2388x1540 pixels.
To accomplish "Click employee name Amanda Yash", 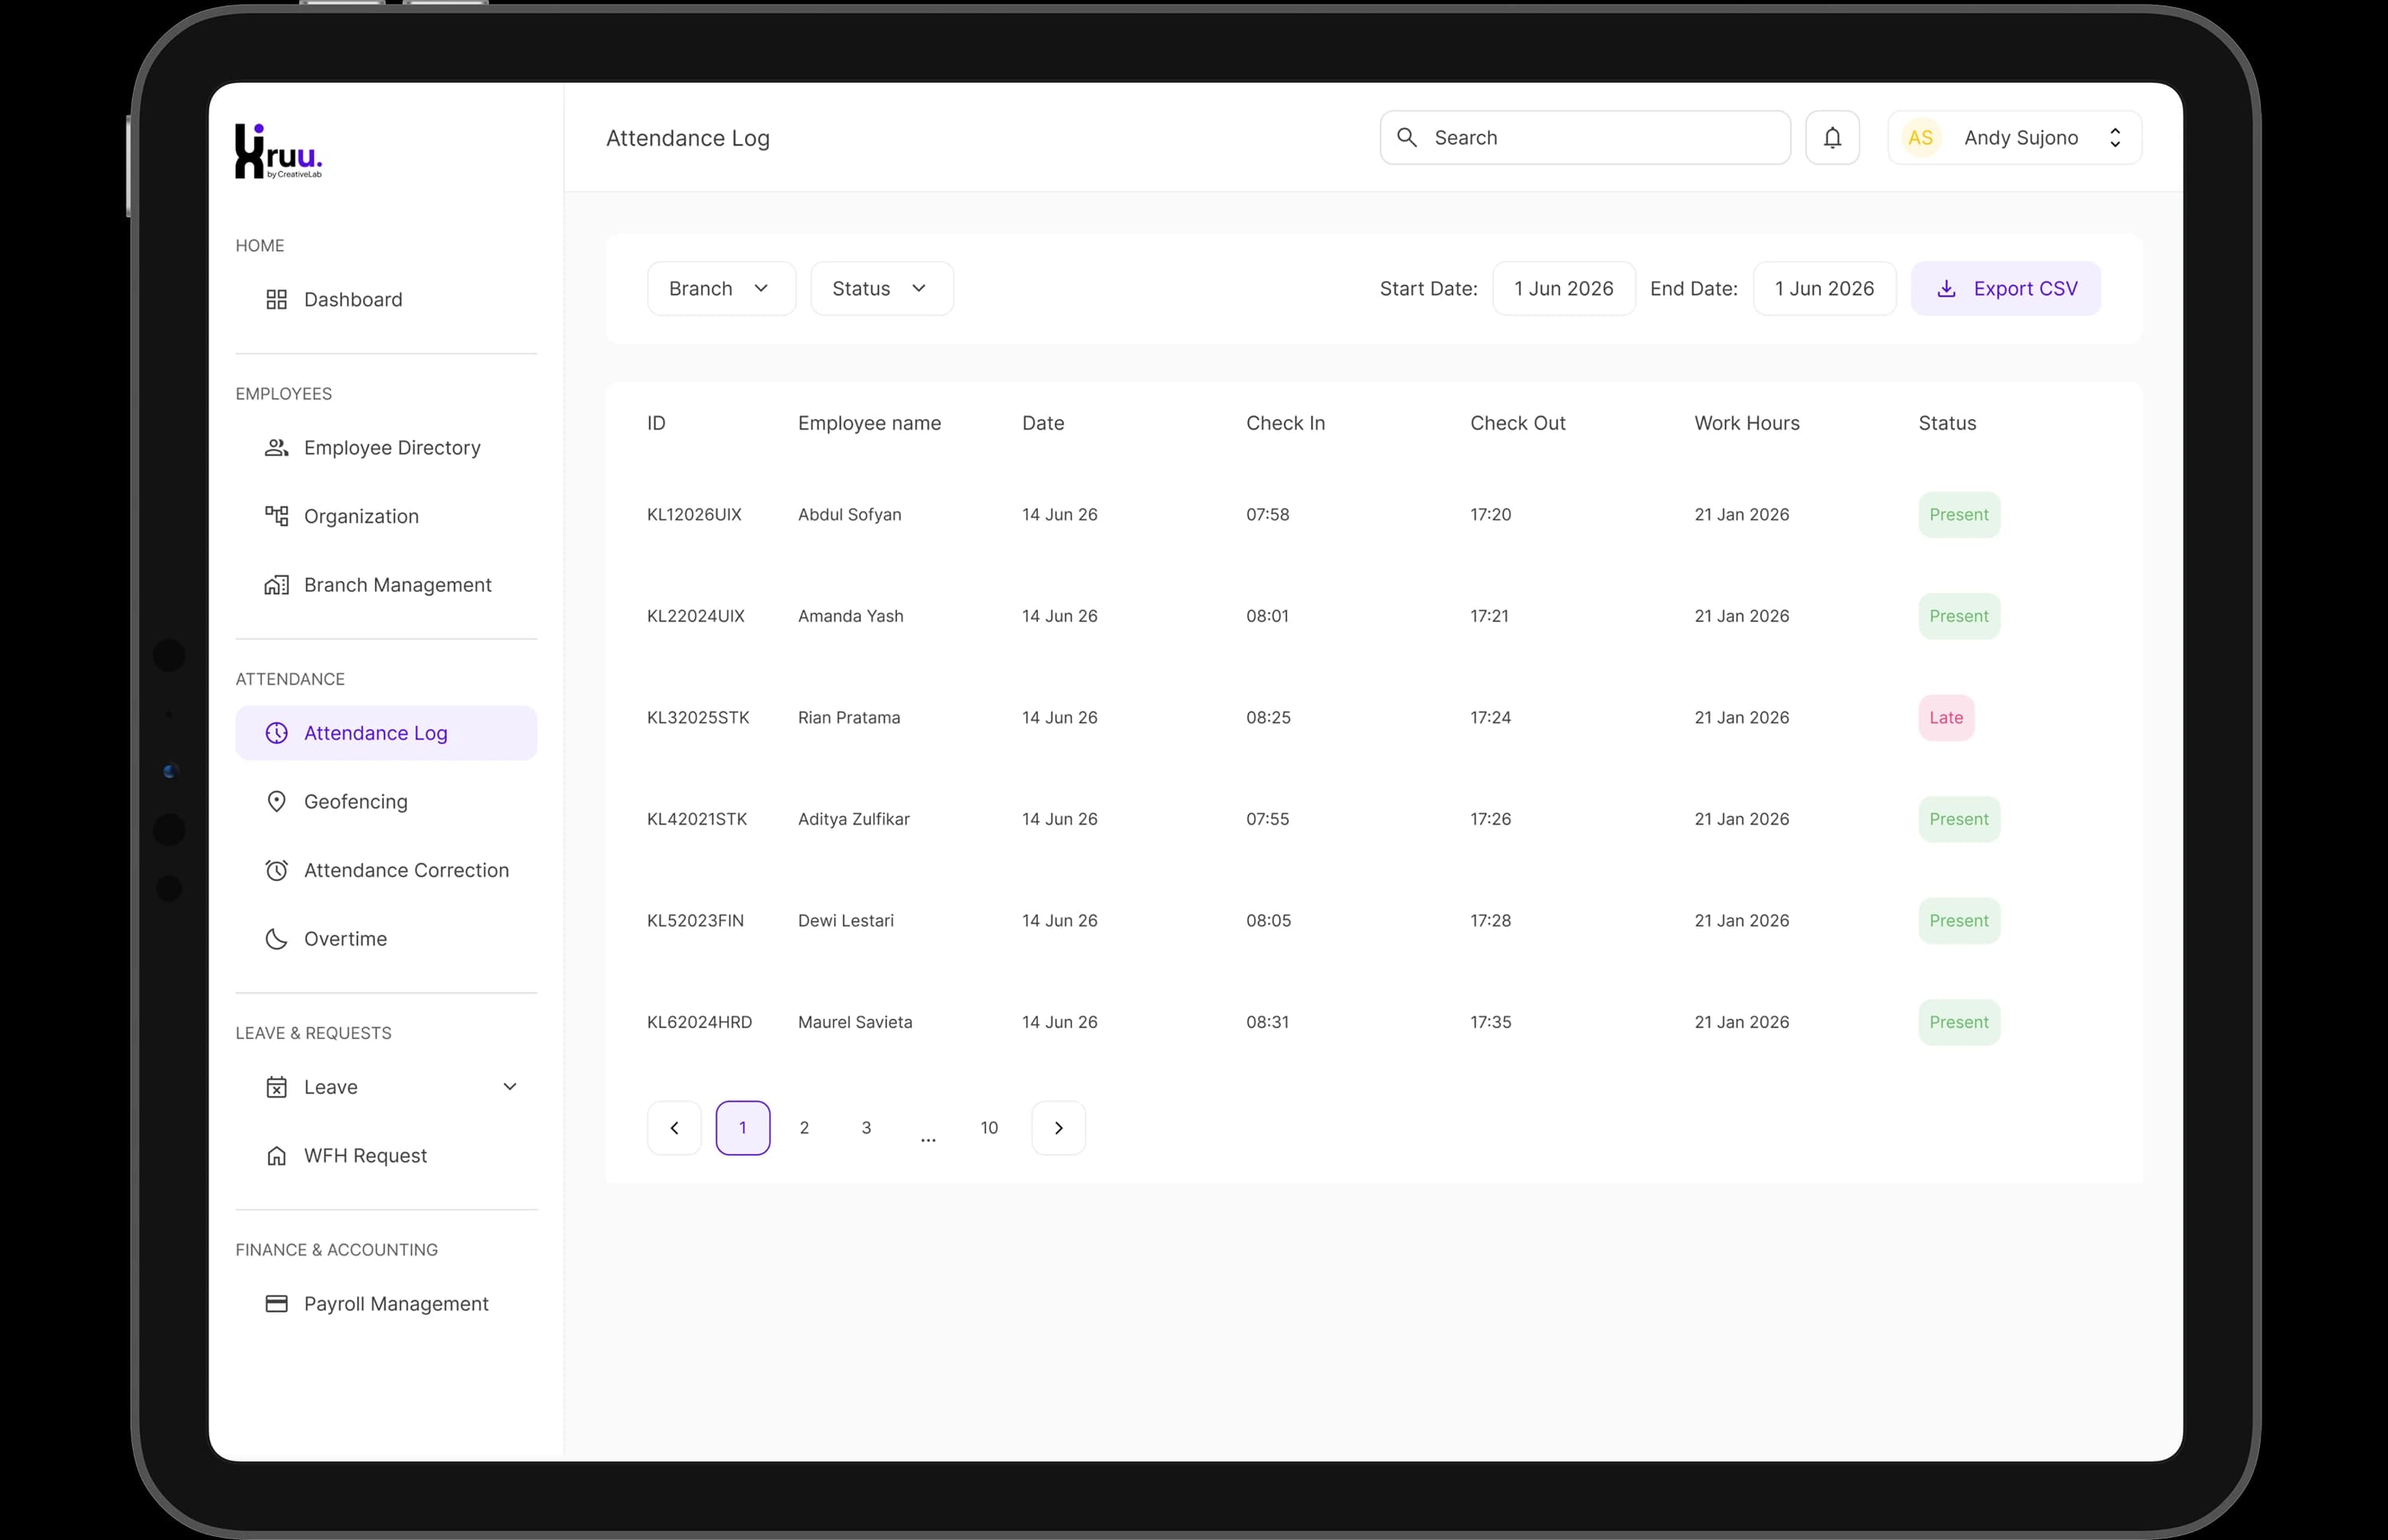I will pos(850,616).
